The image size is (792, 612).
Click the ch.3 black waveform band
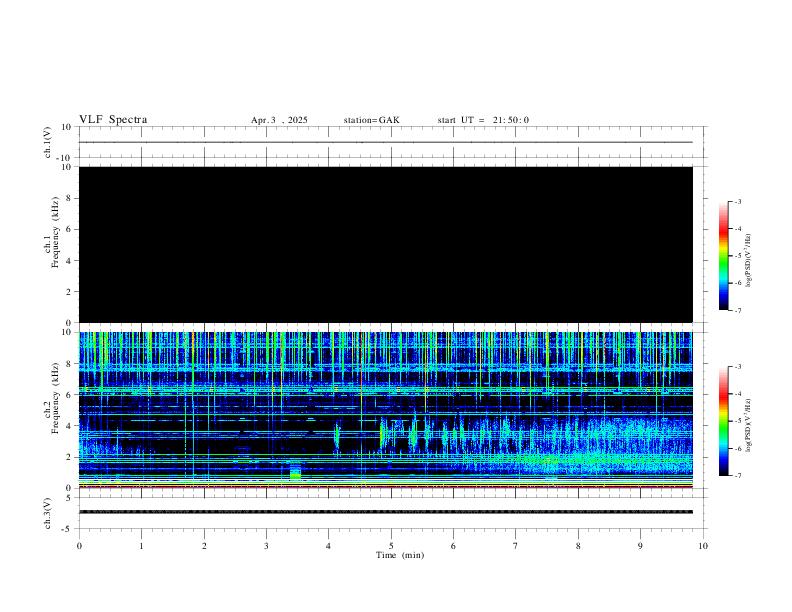pos(385,512)
